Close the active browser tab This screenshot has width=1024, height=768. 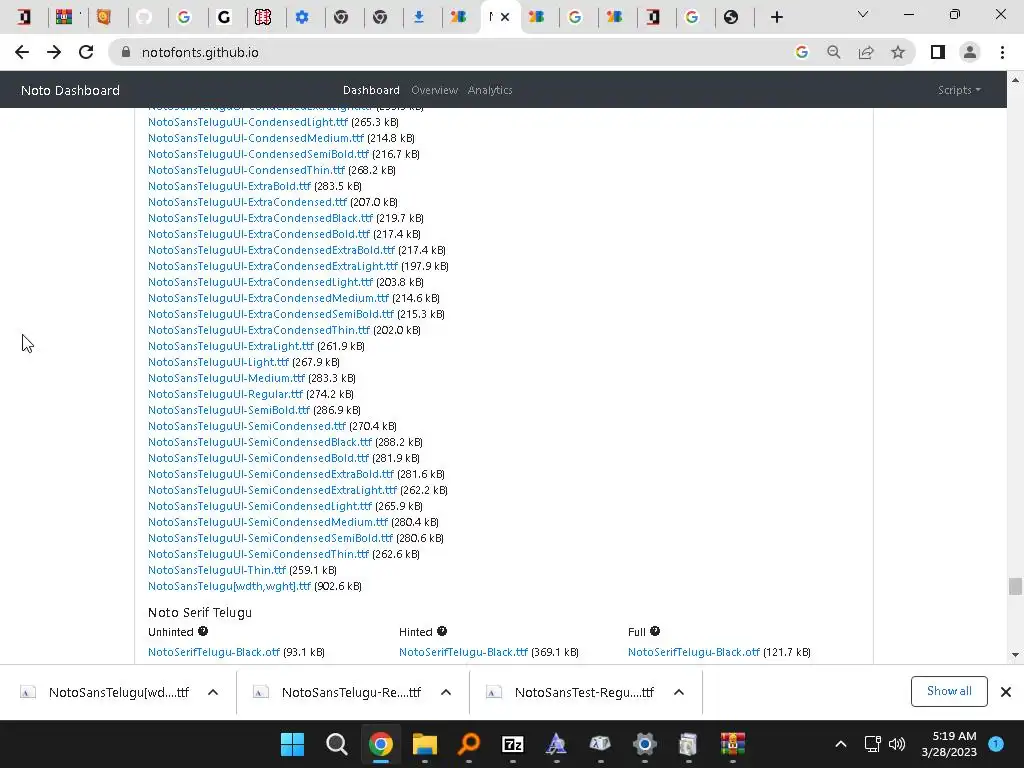[505, 17]
